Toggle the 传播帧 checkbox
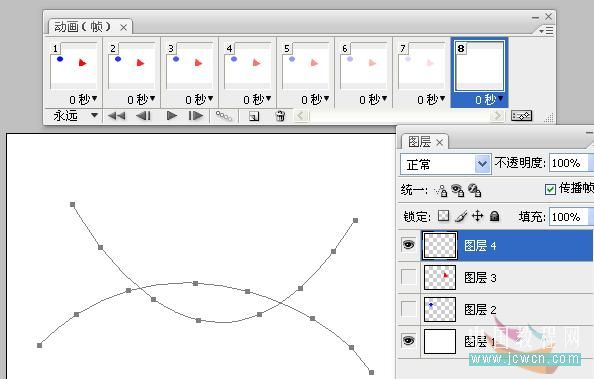The height and width of the screenshot is (379, 594). [x=550, y=189]
